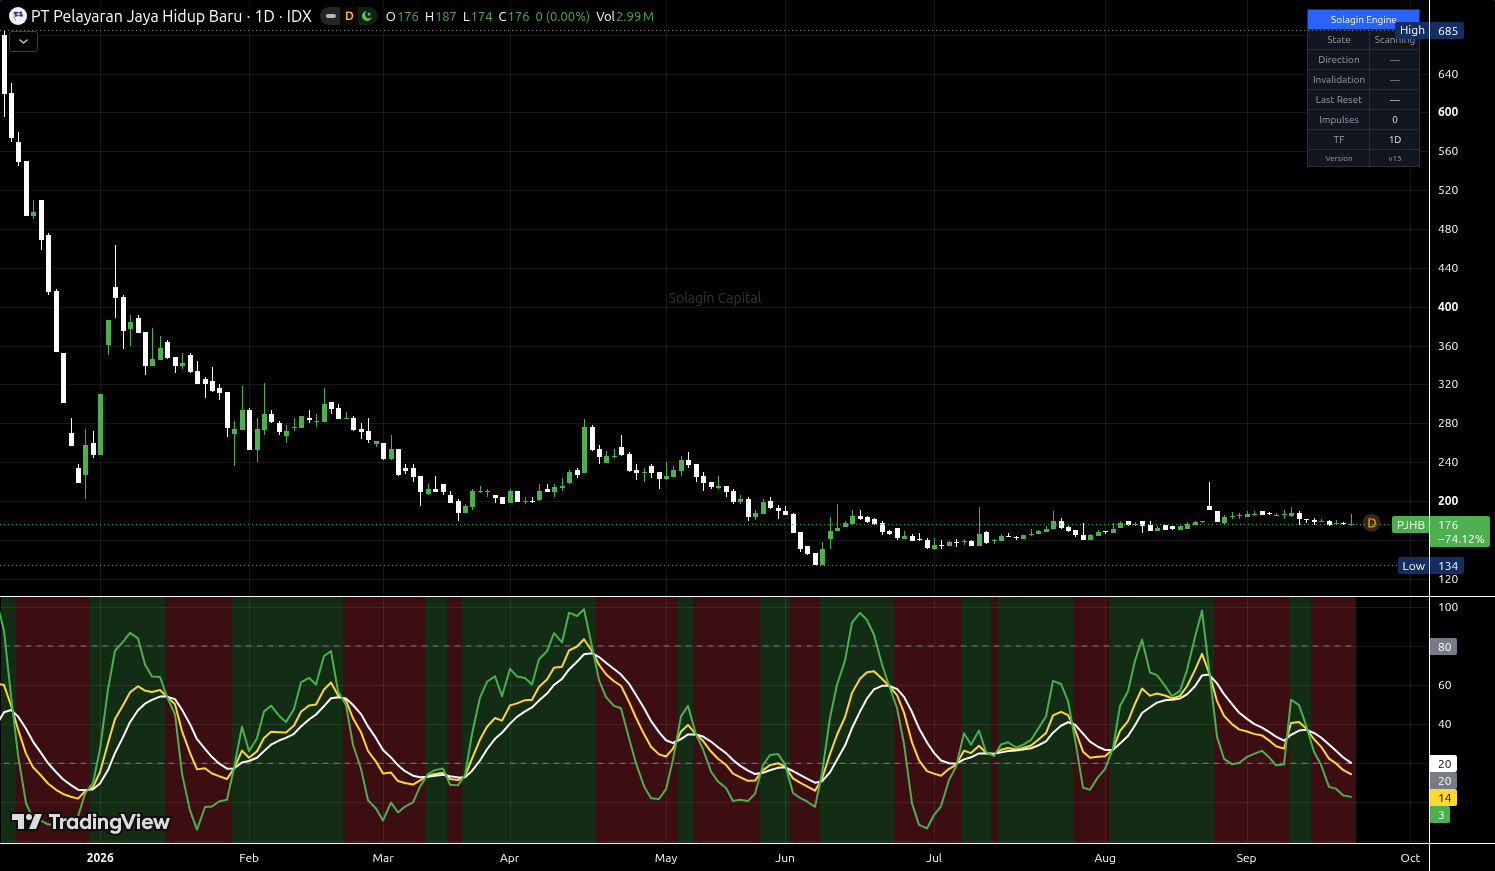The width and height of the screenshot is (1495, 871).
Task: Click the v15 version value cell
Action: tap(1394, 158)
